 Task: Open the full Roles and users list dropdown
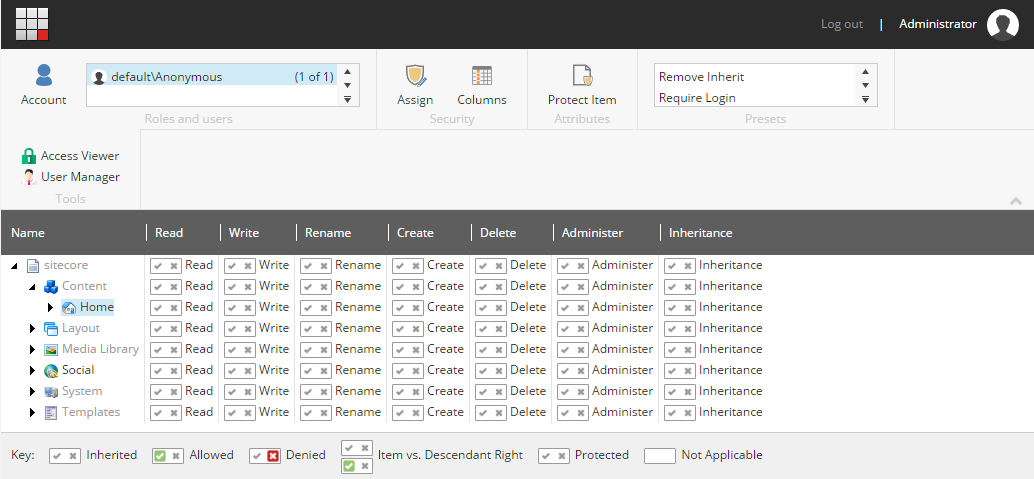click(x=348, y=99)
